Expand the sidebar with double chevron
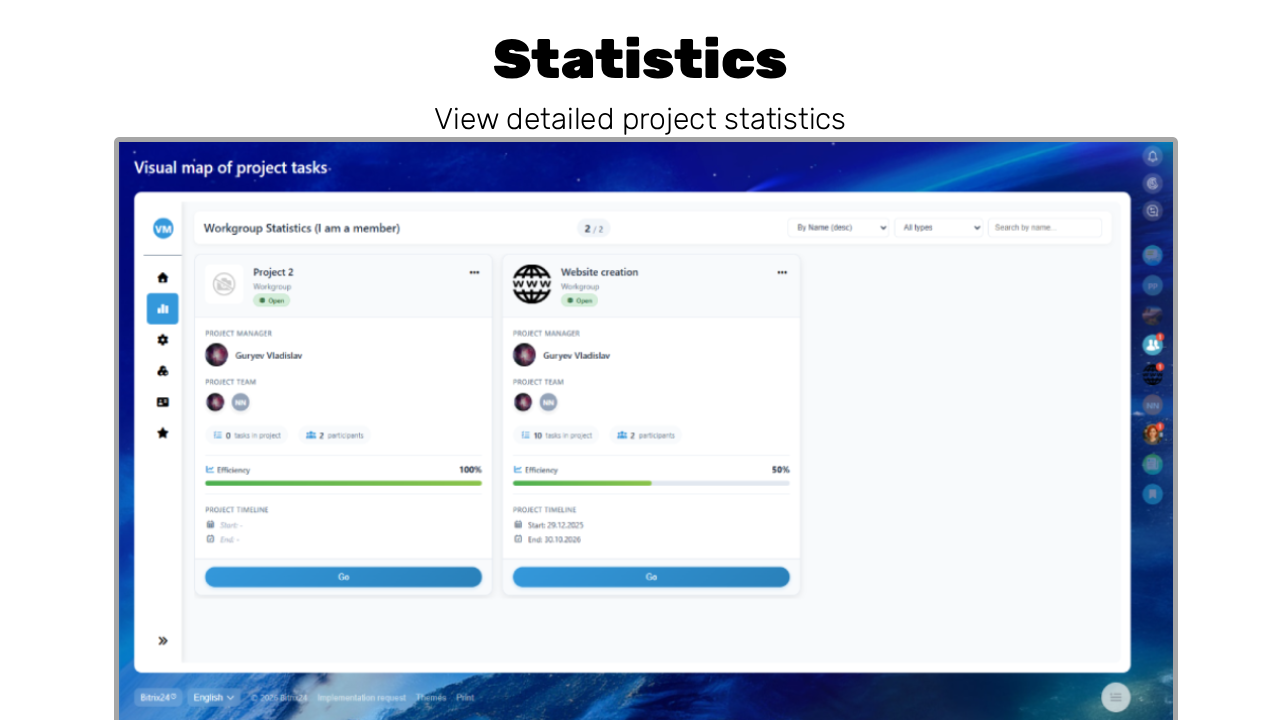Viewport: 1280px width, 720px height. coord(163,641)
